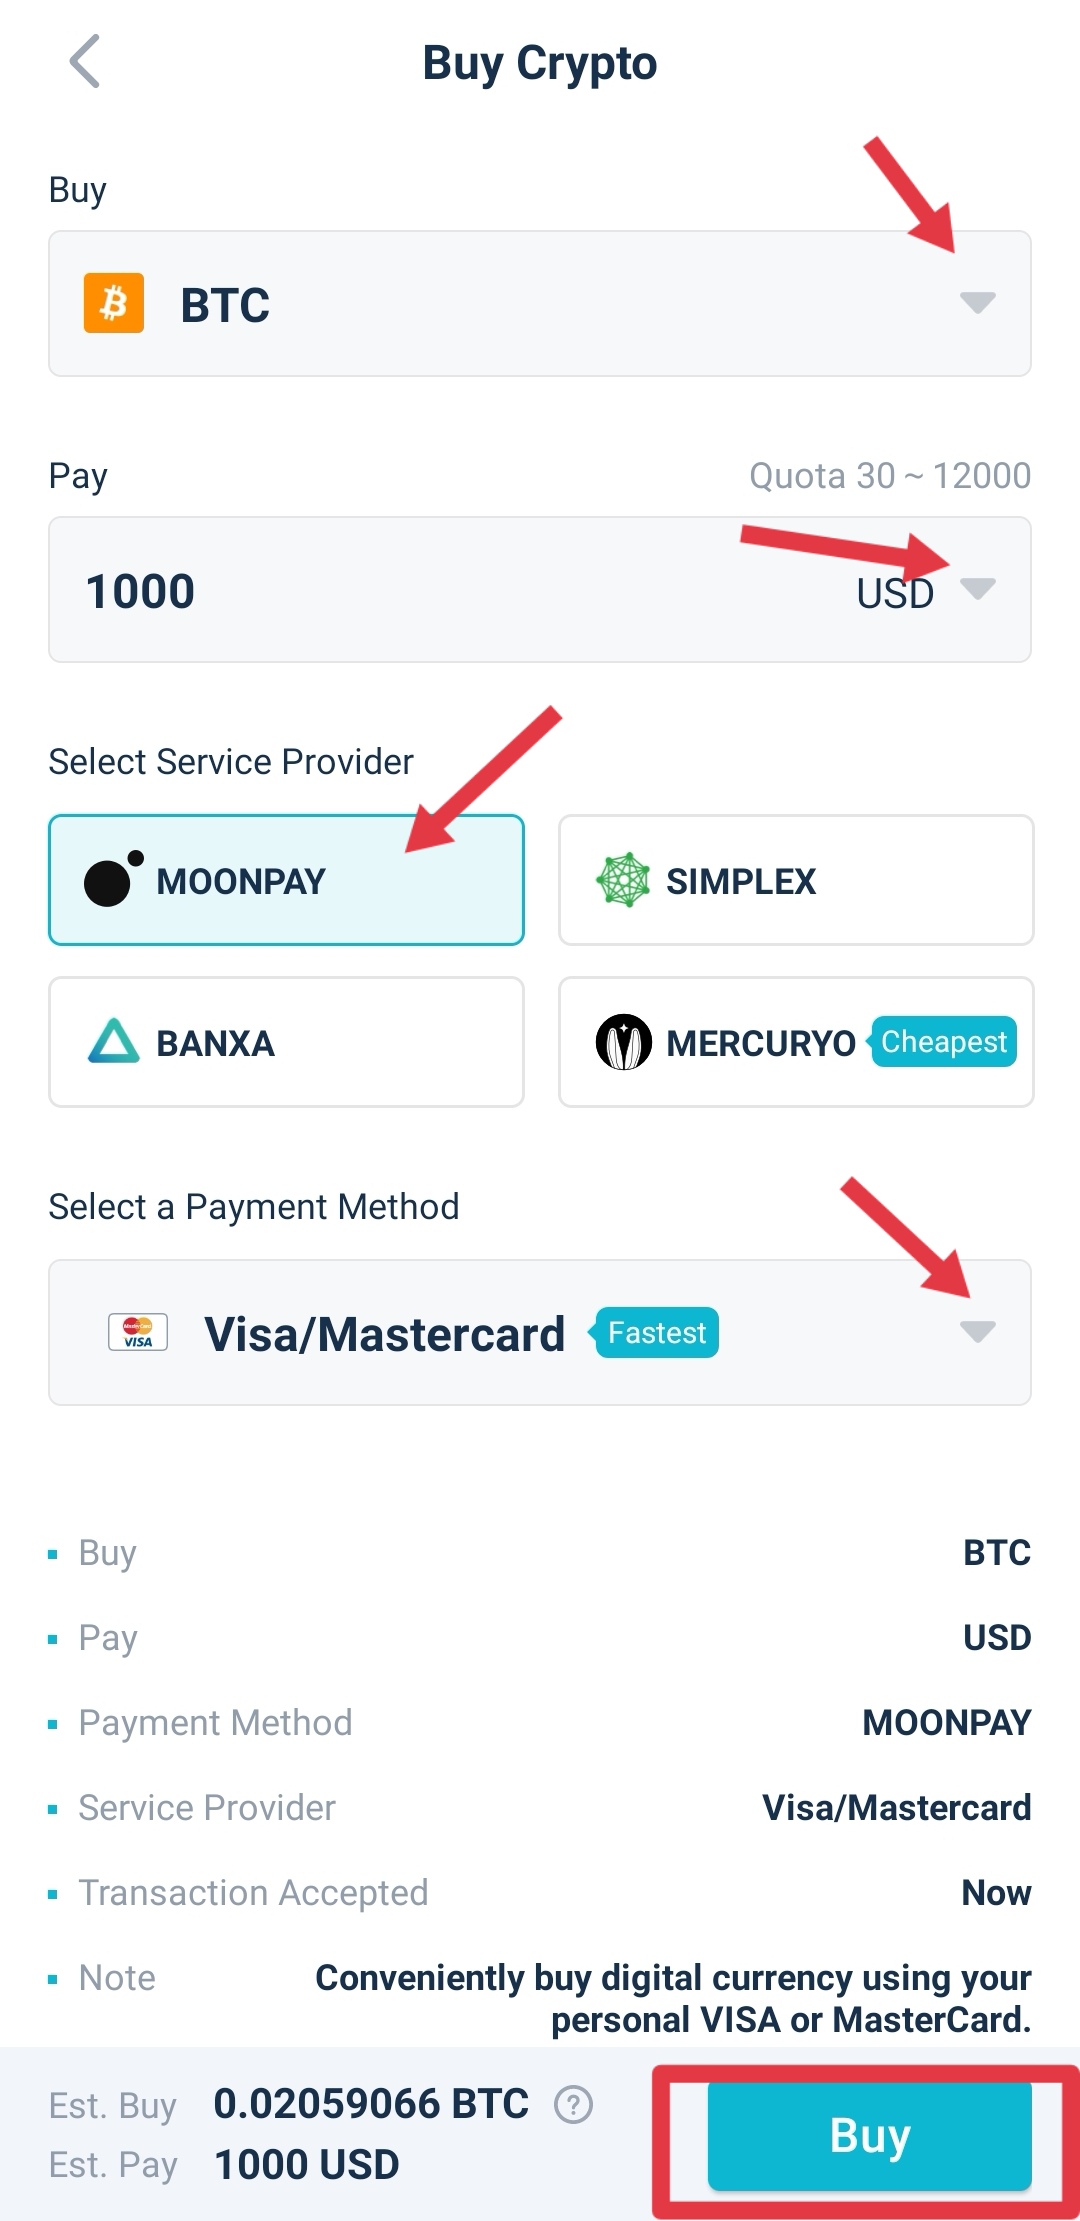Click the Fastest badge next to Visa/Mastercard
The width and height of the screenshot is (1080, 2221).
click(x=655, y=1331)
